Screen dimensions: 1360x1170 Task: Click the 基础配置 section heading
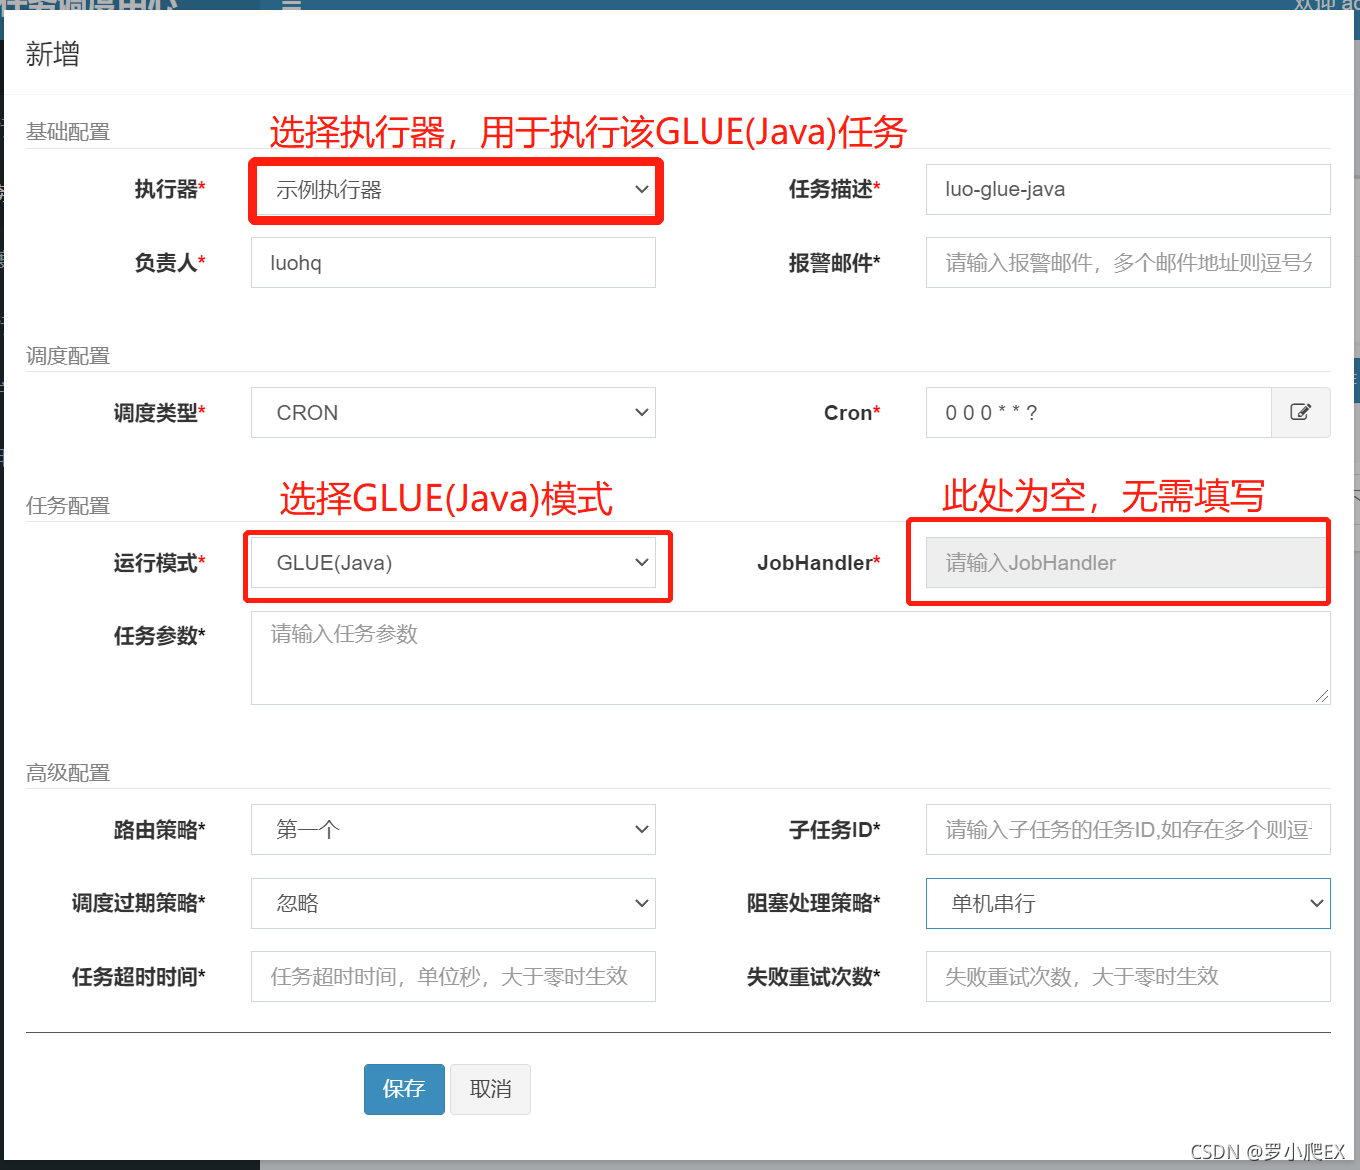68,131
